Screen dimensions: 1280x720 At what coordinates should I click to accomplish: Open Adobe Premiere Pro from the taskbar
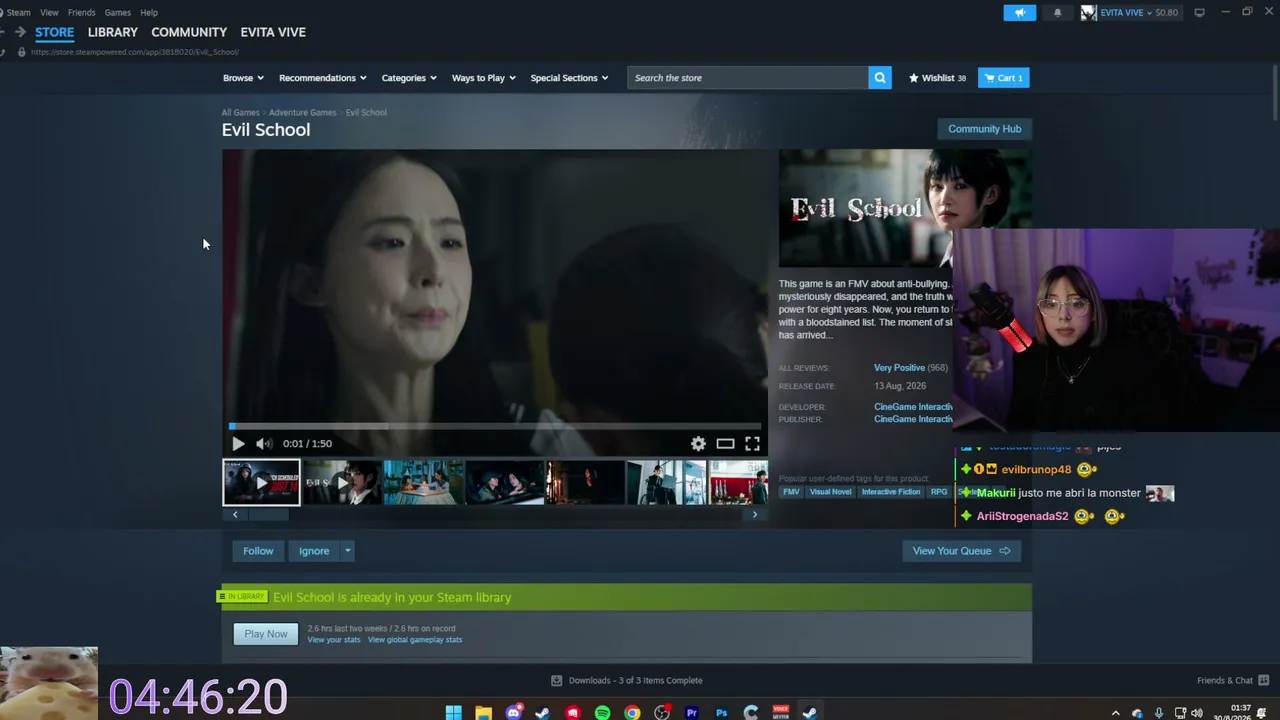coord(691,713)
